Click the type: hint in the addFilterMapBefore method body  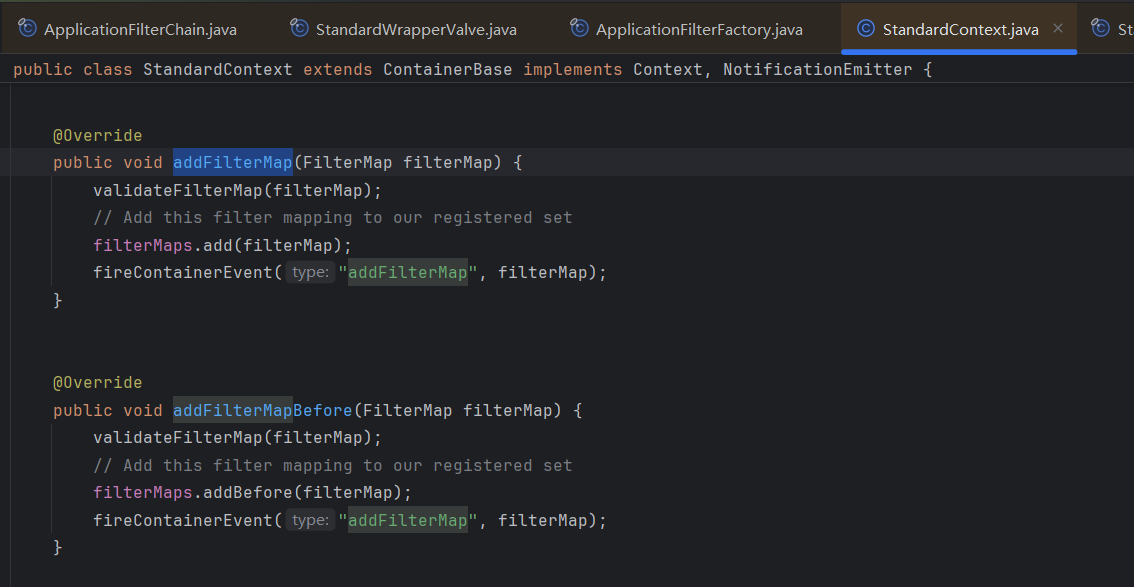[310, 520]
